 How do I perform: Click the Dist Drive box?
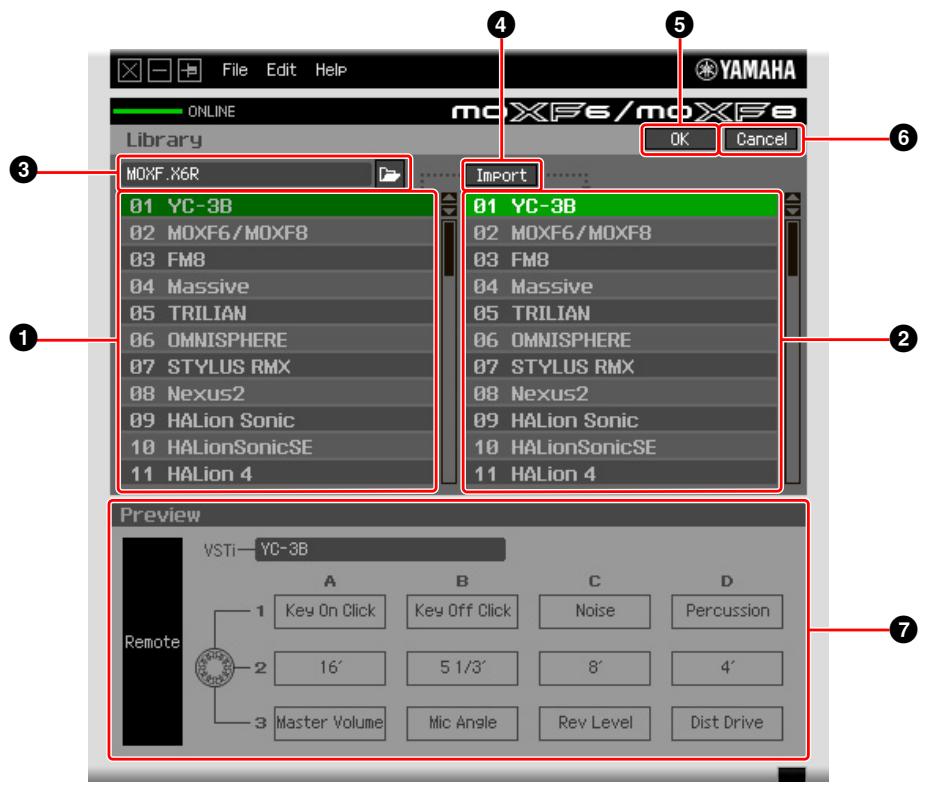(727, 723)
